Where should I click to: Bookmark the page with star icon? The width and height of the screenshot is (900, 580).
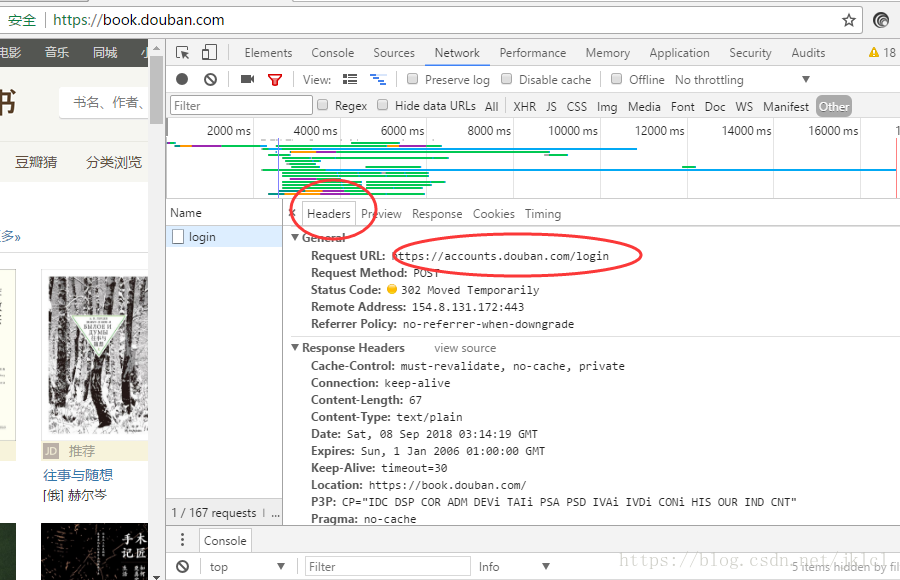(848, 21)
